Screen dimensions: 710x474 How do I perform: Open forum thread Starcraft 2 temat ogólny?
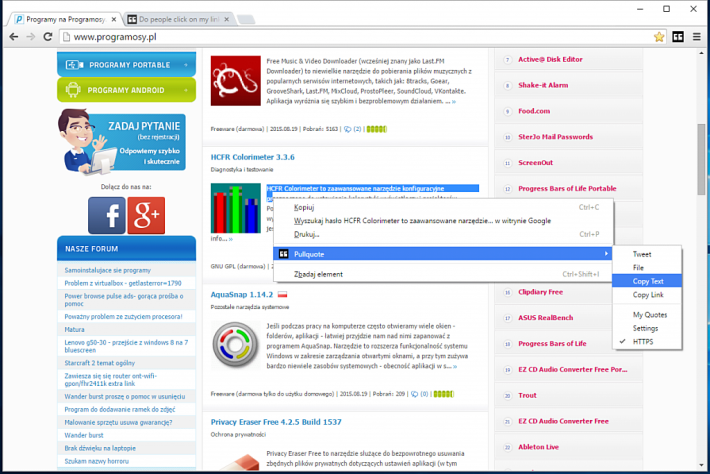click(x=100, y=363)
